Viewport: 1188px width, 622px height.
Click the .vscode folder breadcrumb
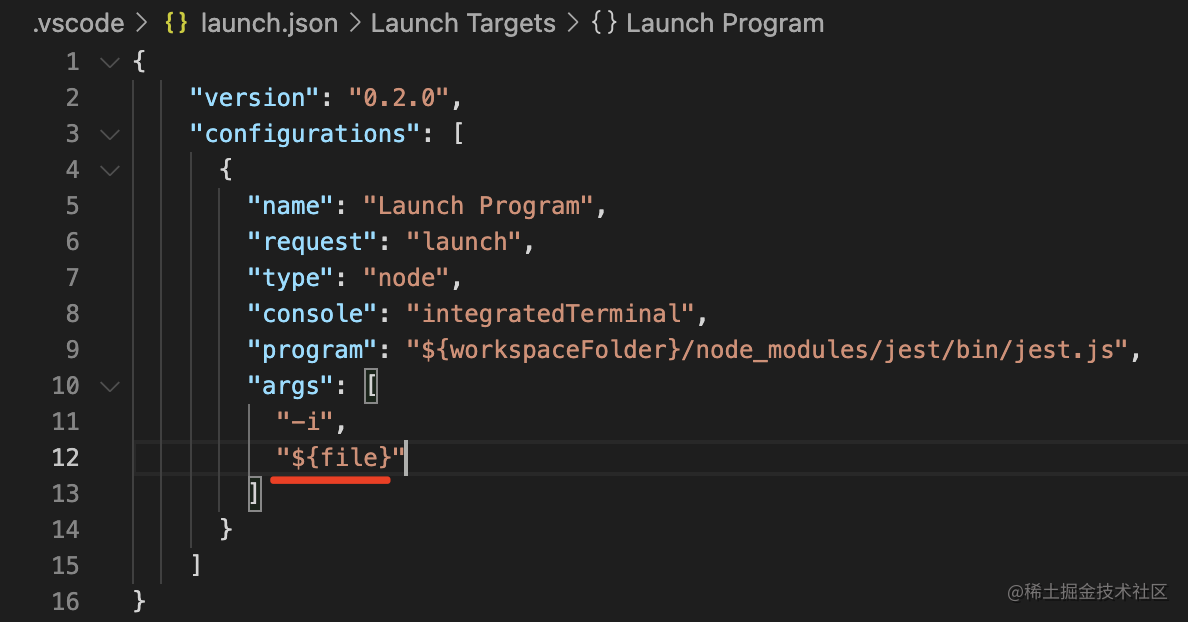79,23
